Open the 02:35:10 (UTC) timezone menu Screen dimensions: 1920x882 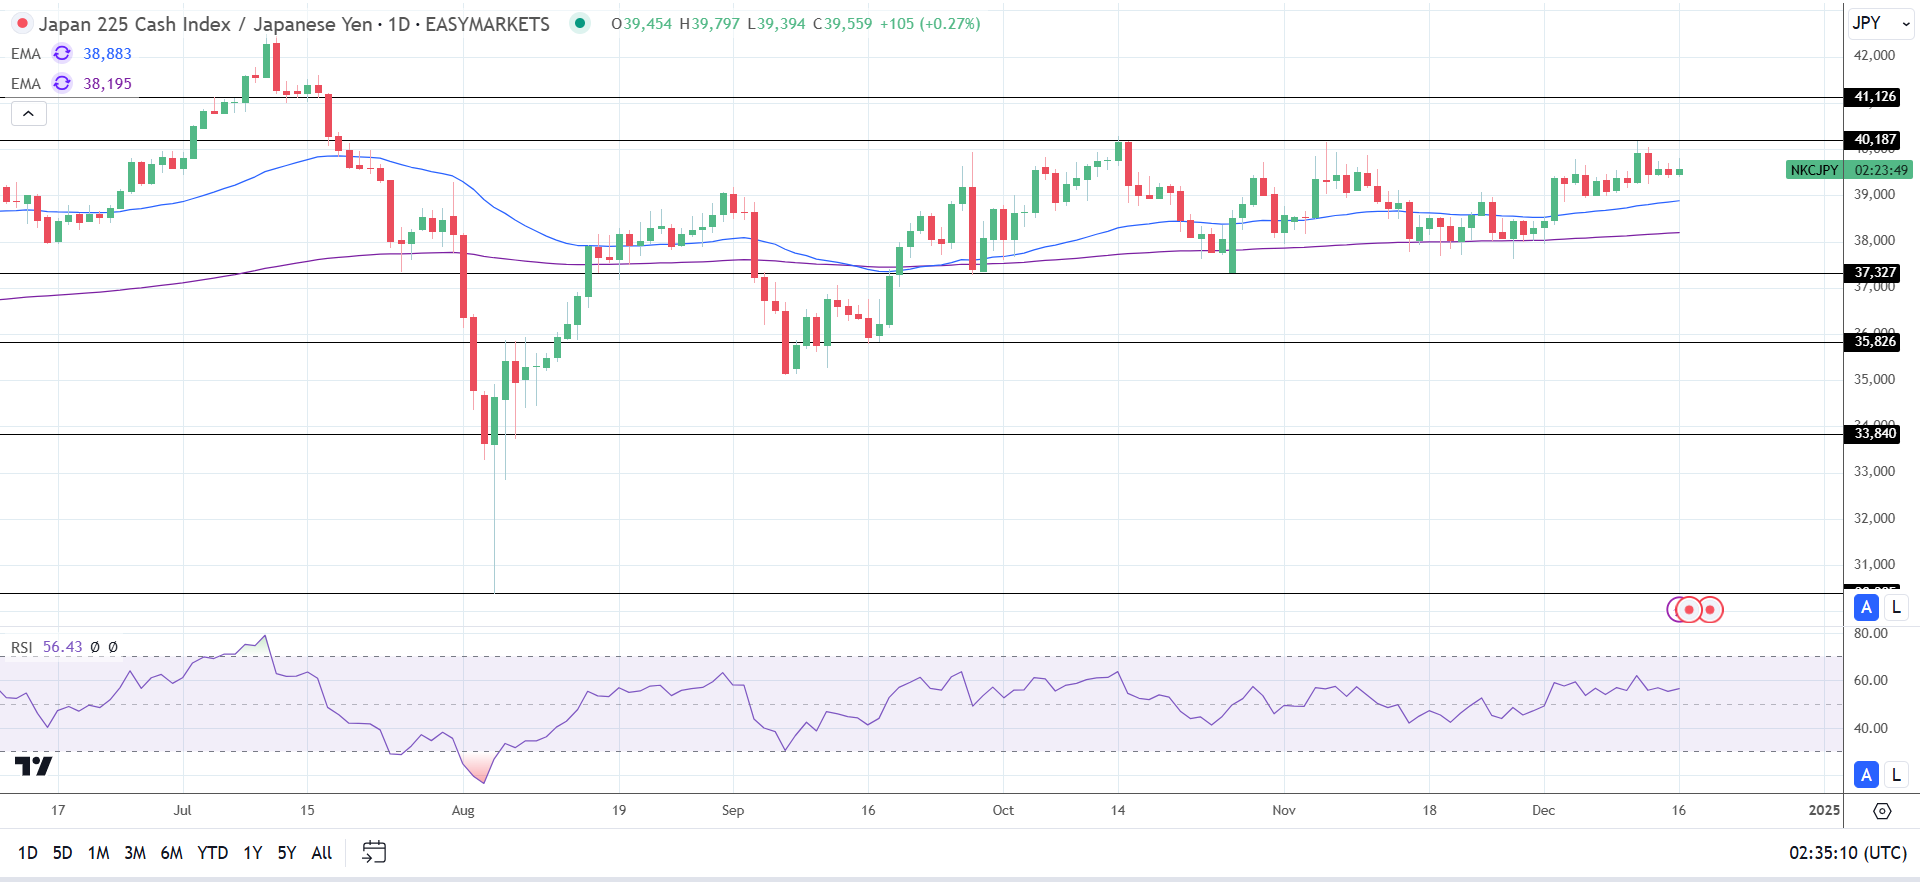click(x=1847, y=853)
